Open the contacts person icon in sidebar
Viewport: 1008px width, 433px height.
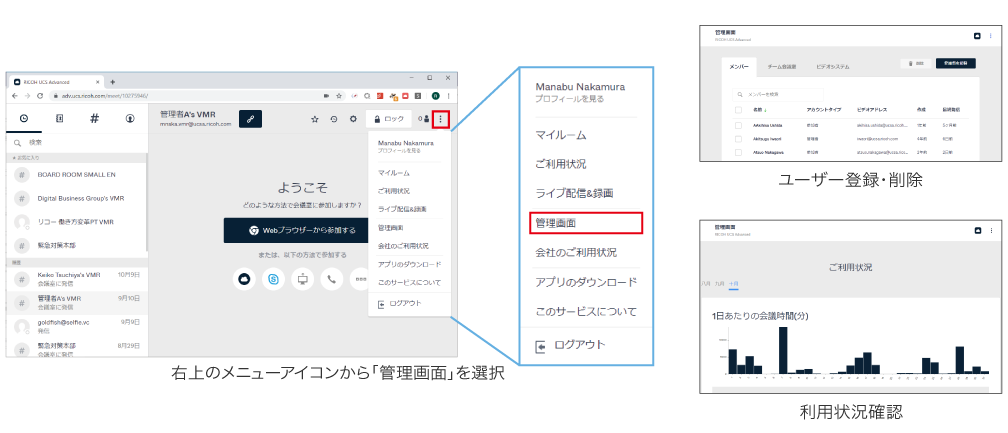pos(130,118)
